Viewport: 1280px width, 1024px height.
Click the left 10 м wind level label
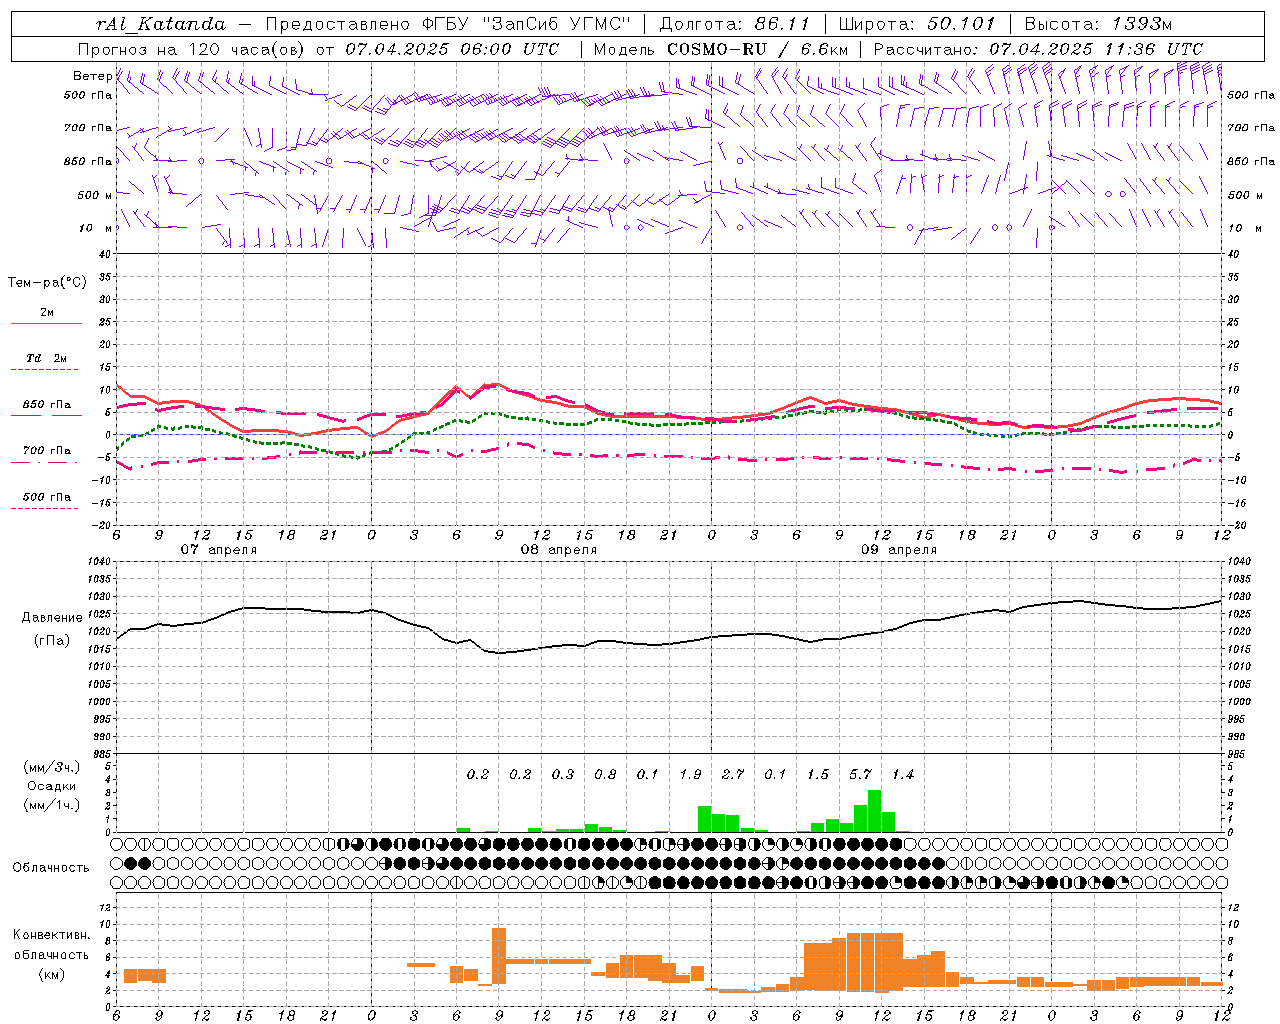(96, 228)
